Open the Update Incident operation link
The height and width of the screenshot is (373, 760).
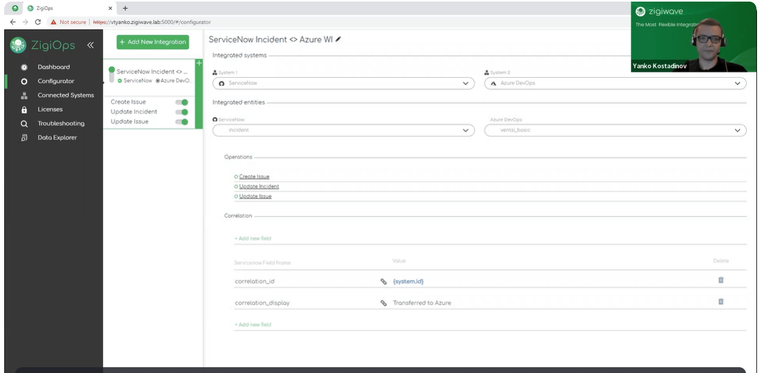259,186
